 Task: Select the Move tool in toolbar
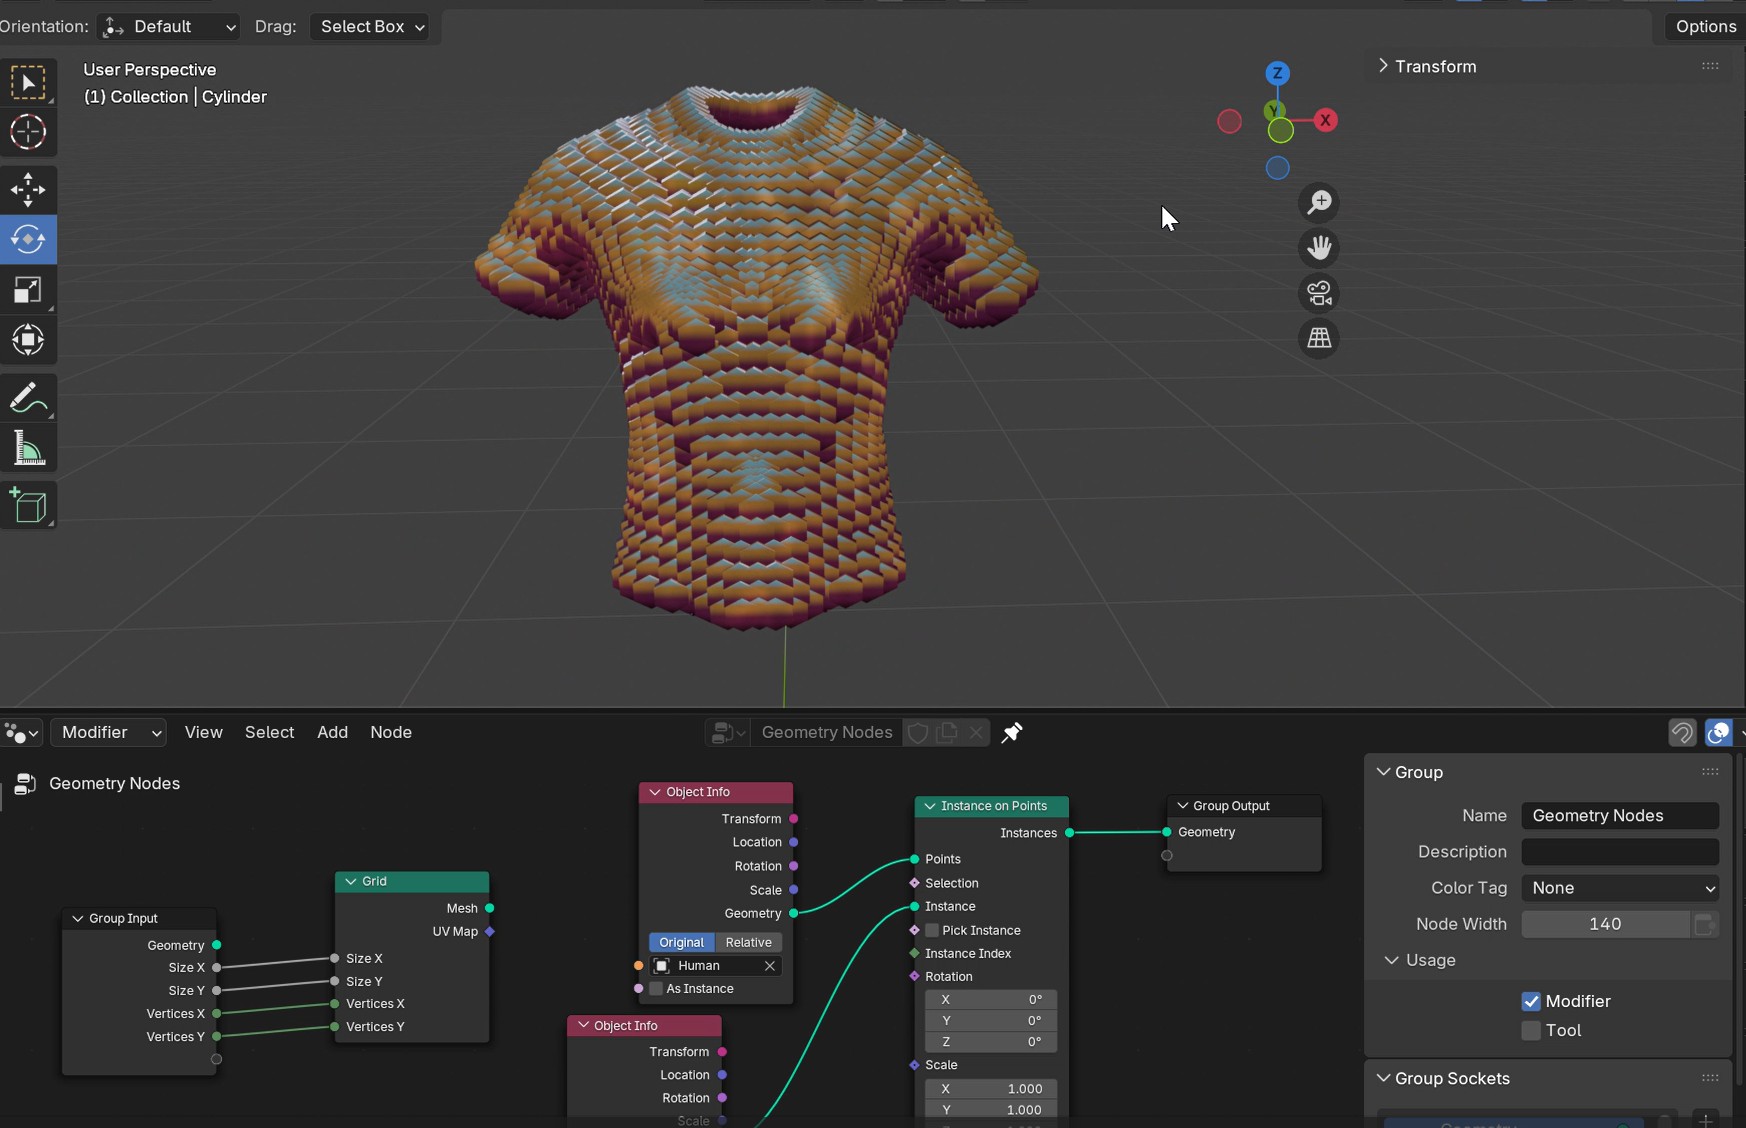pos(28,189)
